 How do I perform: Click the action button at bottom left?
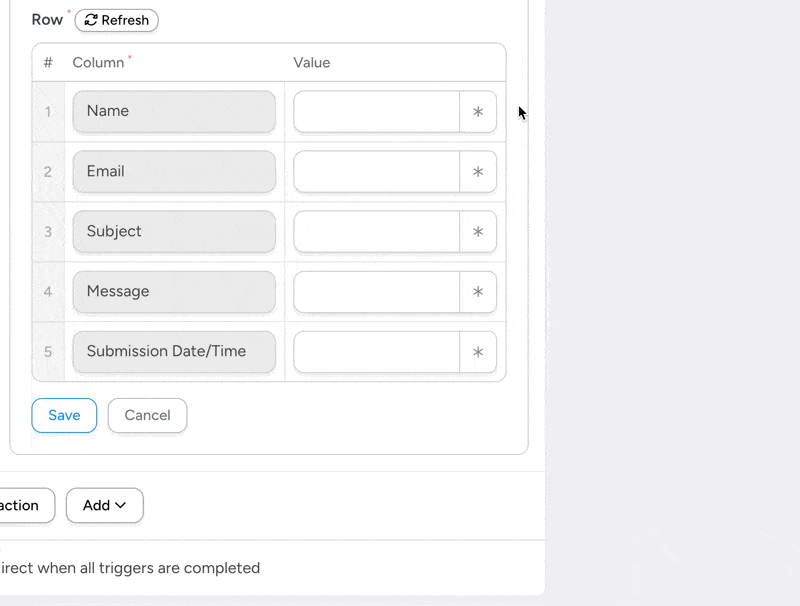tap(20, 505)
